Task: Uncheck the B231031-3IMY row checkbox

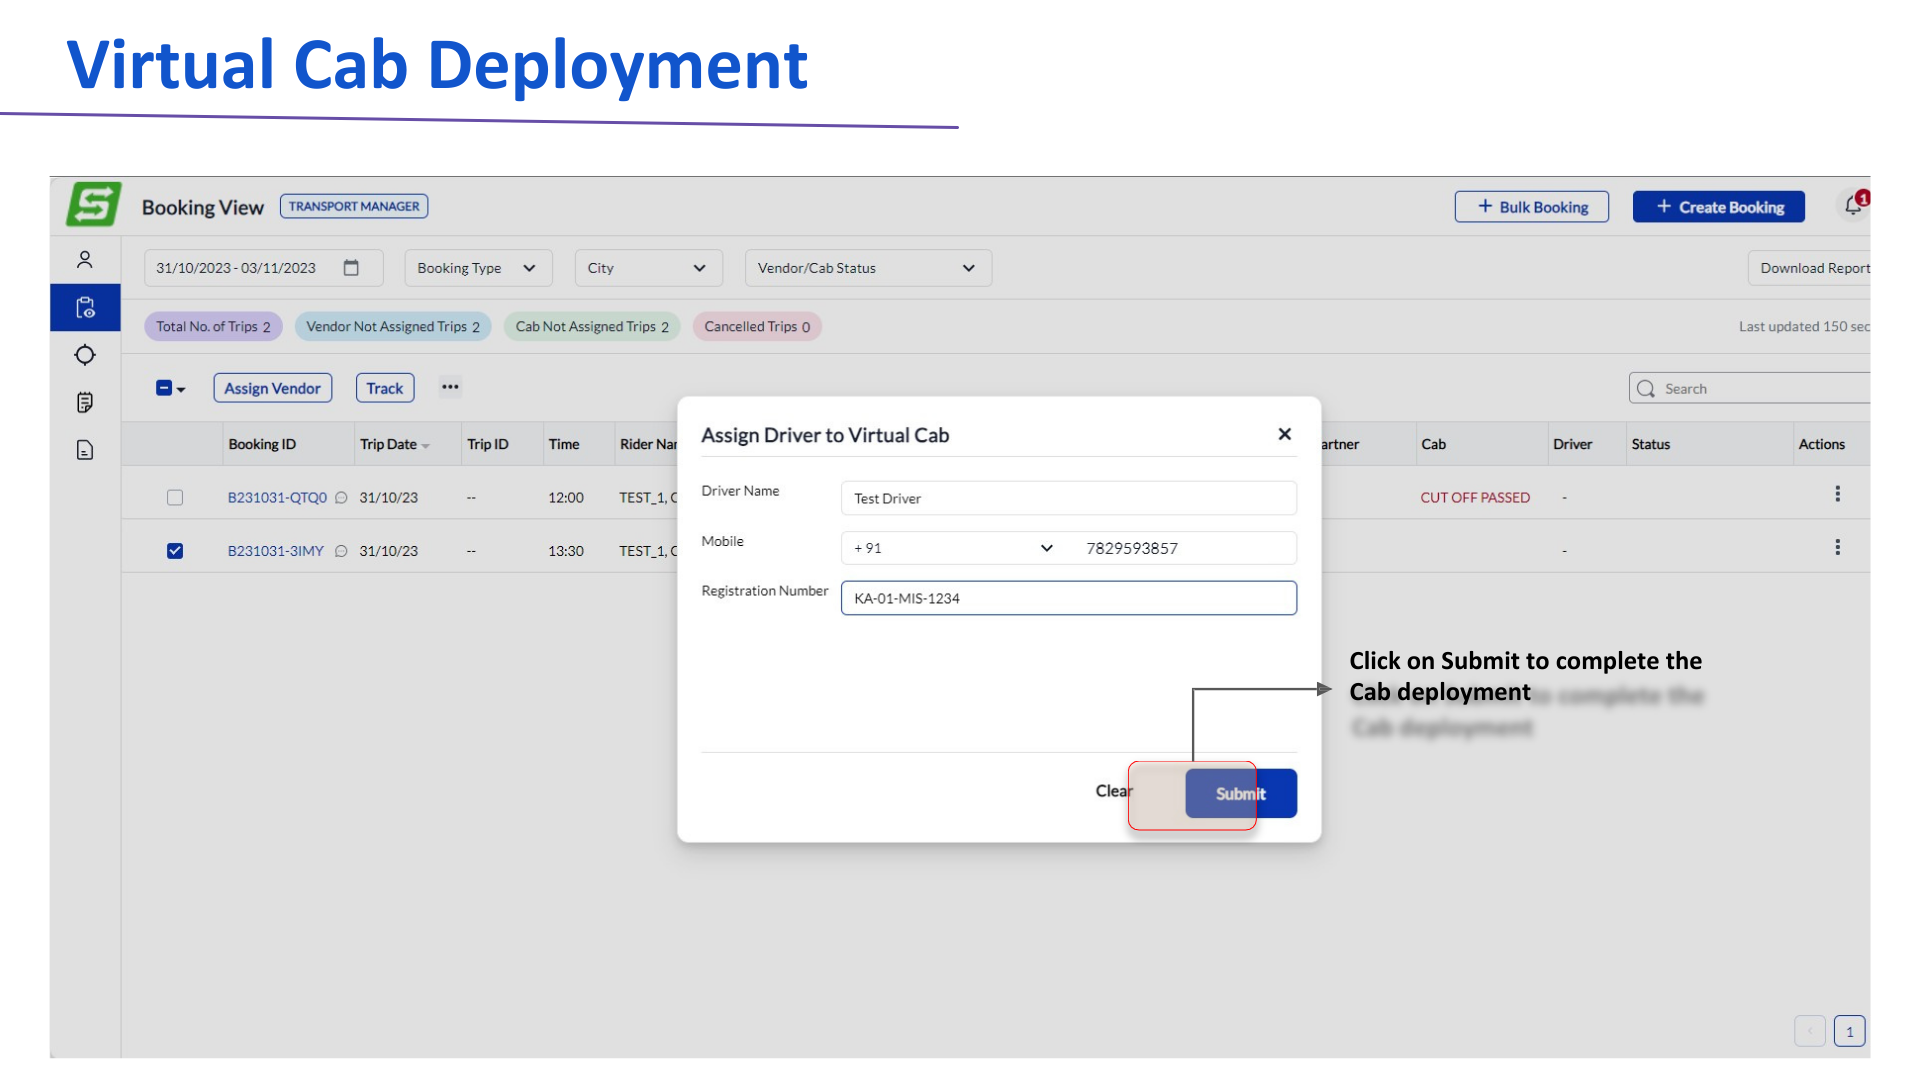Action: 175,551
